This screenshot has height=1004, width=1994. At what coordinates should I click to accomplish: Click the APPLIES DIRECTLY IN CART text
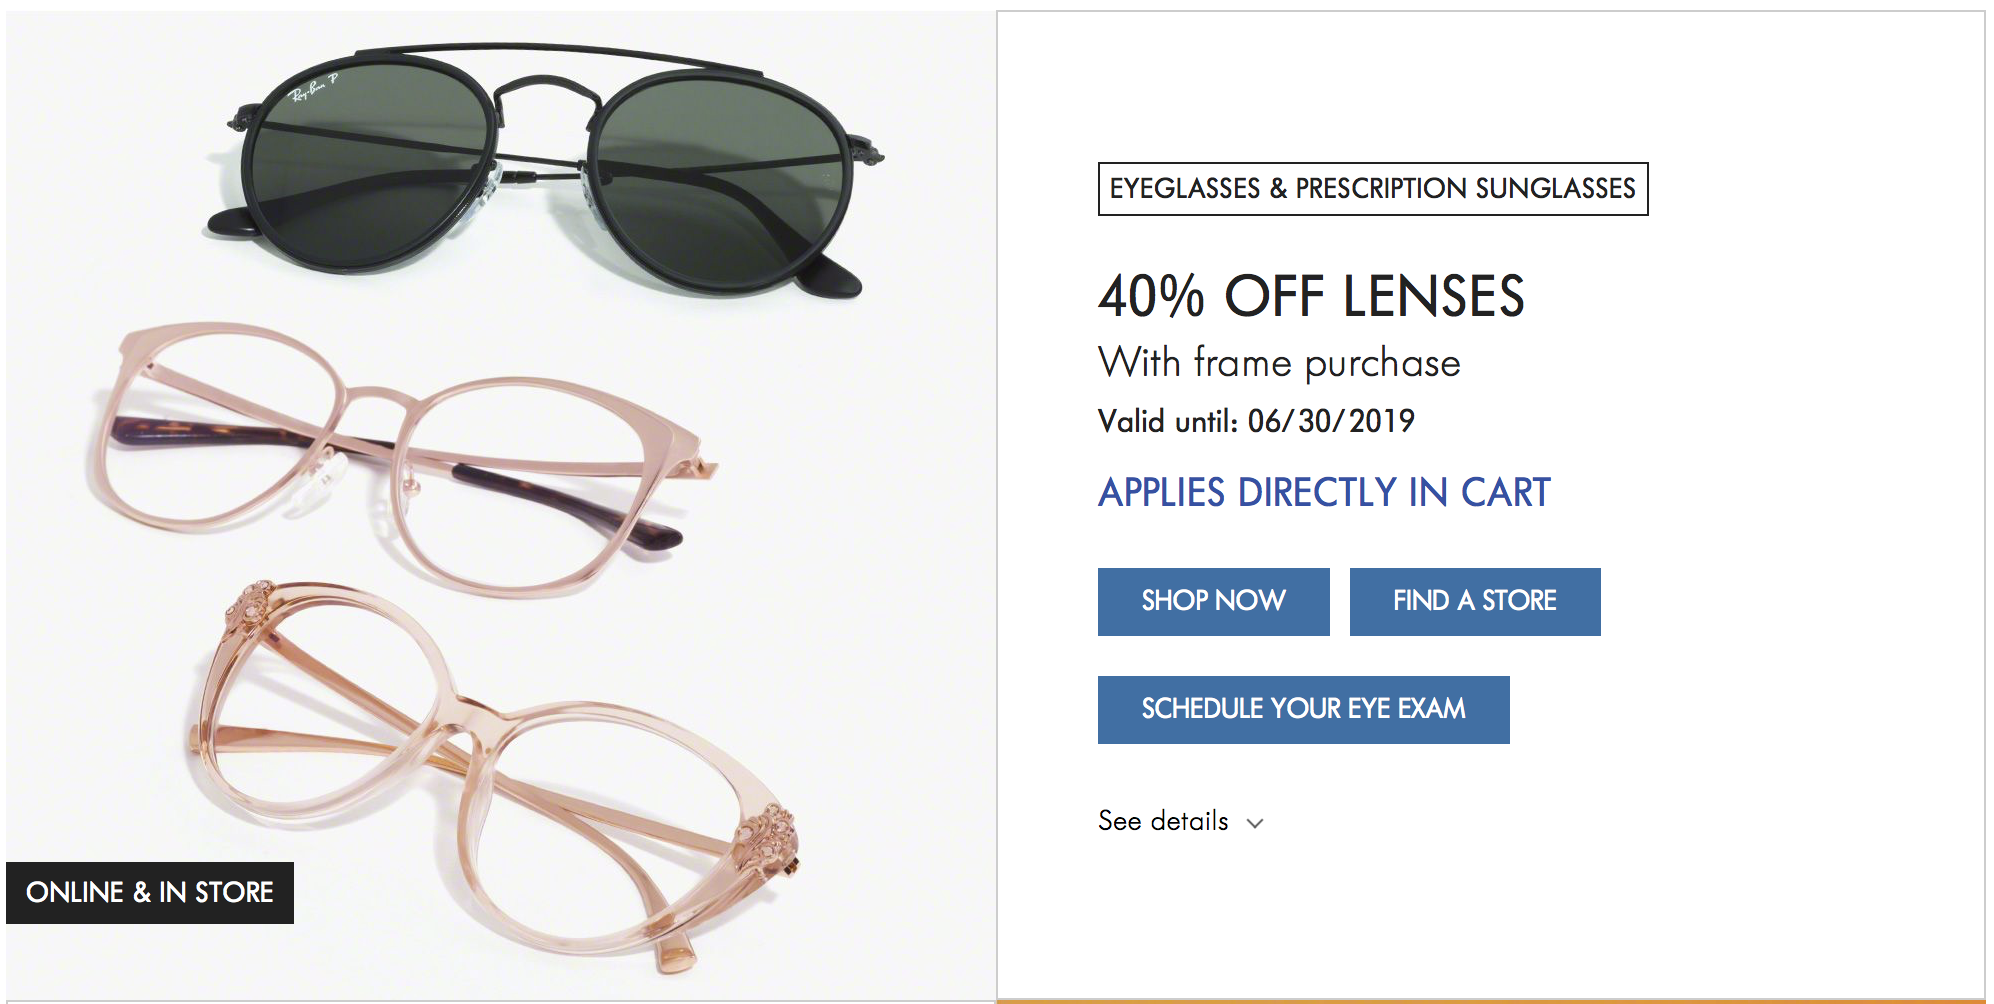[x=1324, y=492]
